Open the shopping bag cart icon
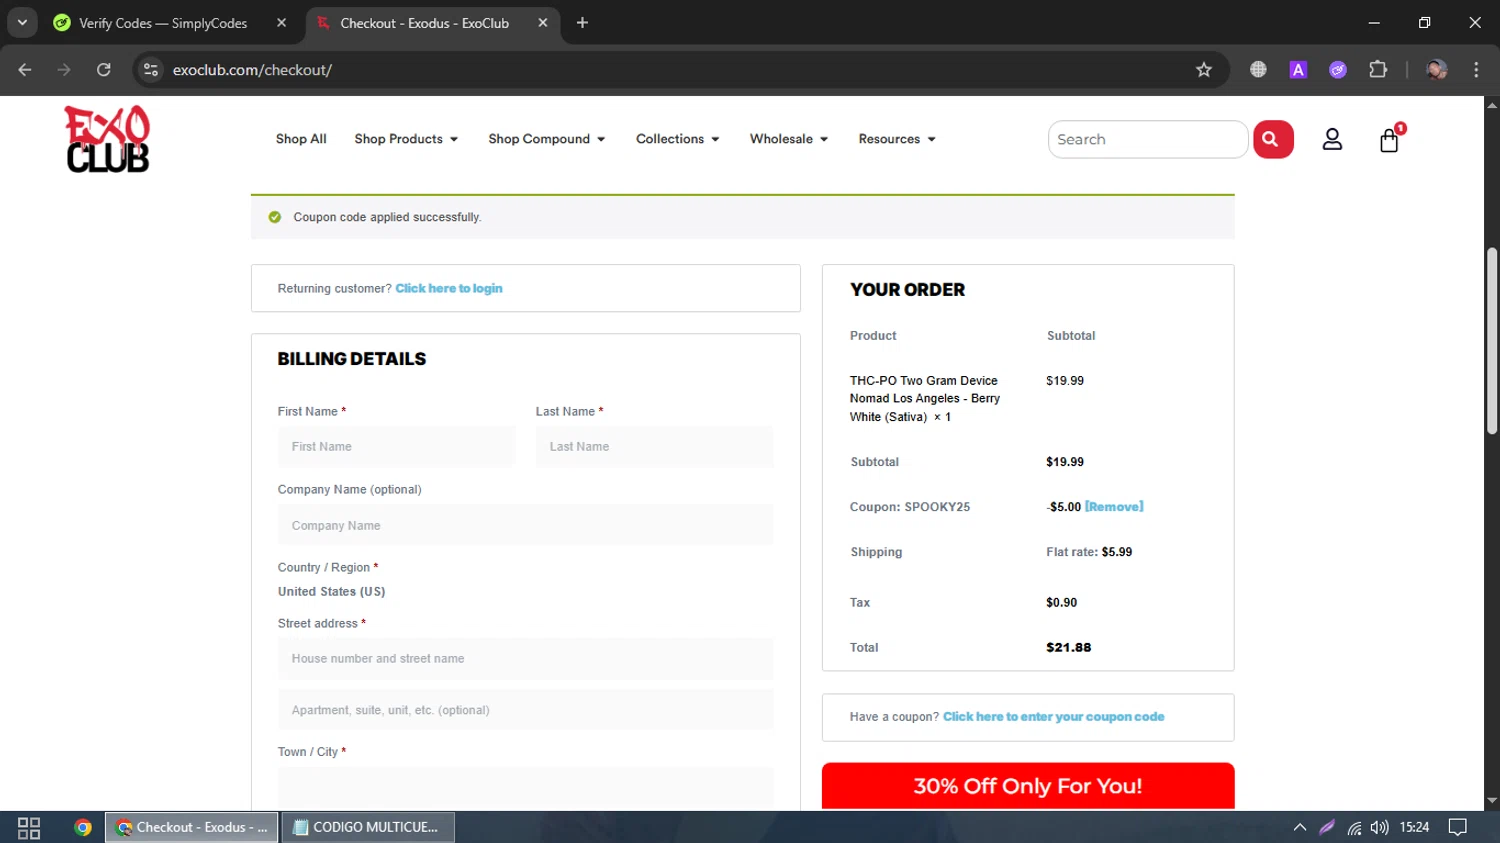Screen dimensions: 1500x843 1389,140
